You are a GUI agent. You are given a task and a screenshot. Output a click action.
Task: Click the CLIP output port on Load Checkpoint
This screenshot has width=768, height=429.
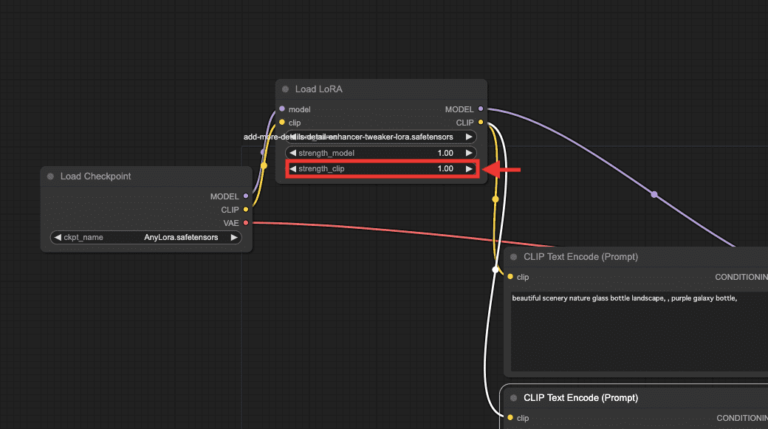246,210
